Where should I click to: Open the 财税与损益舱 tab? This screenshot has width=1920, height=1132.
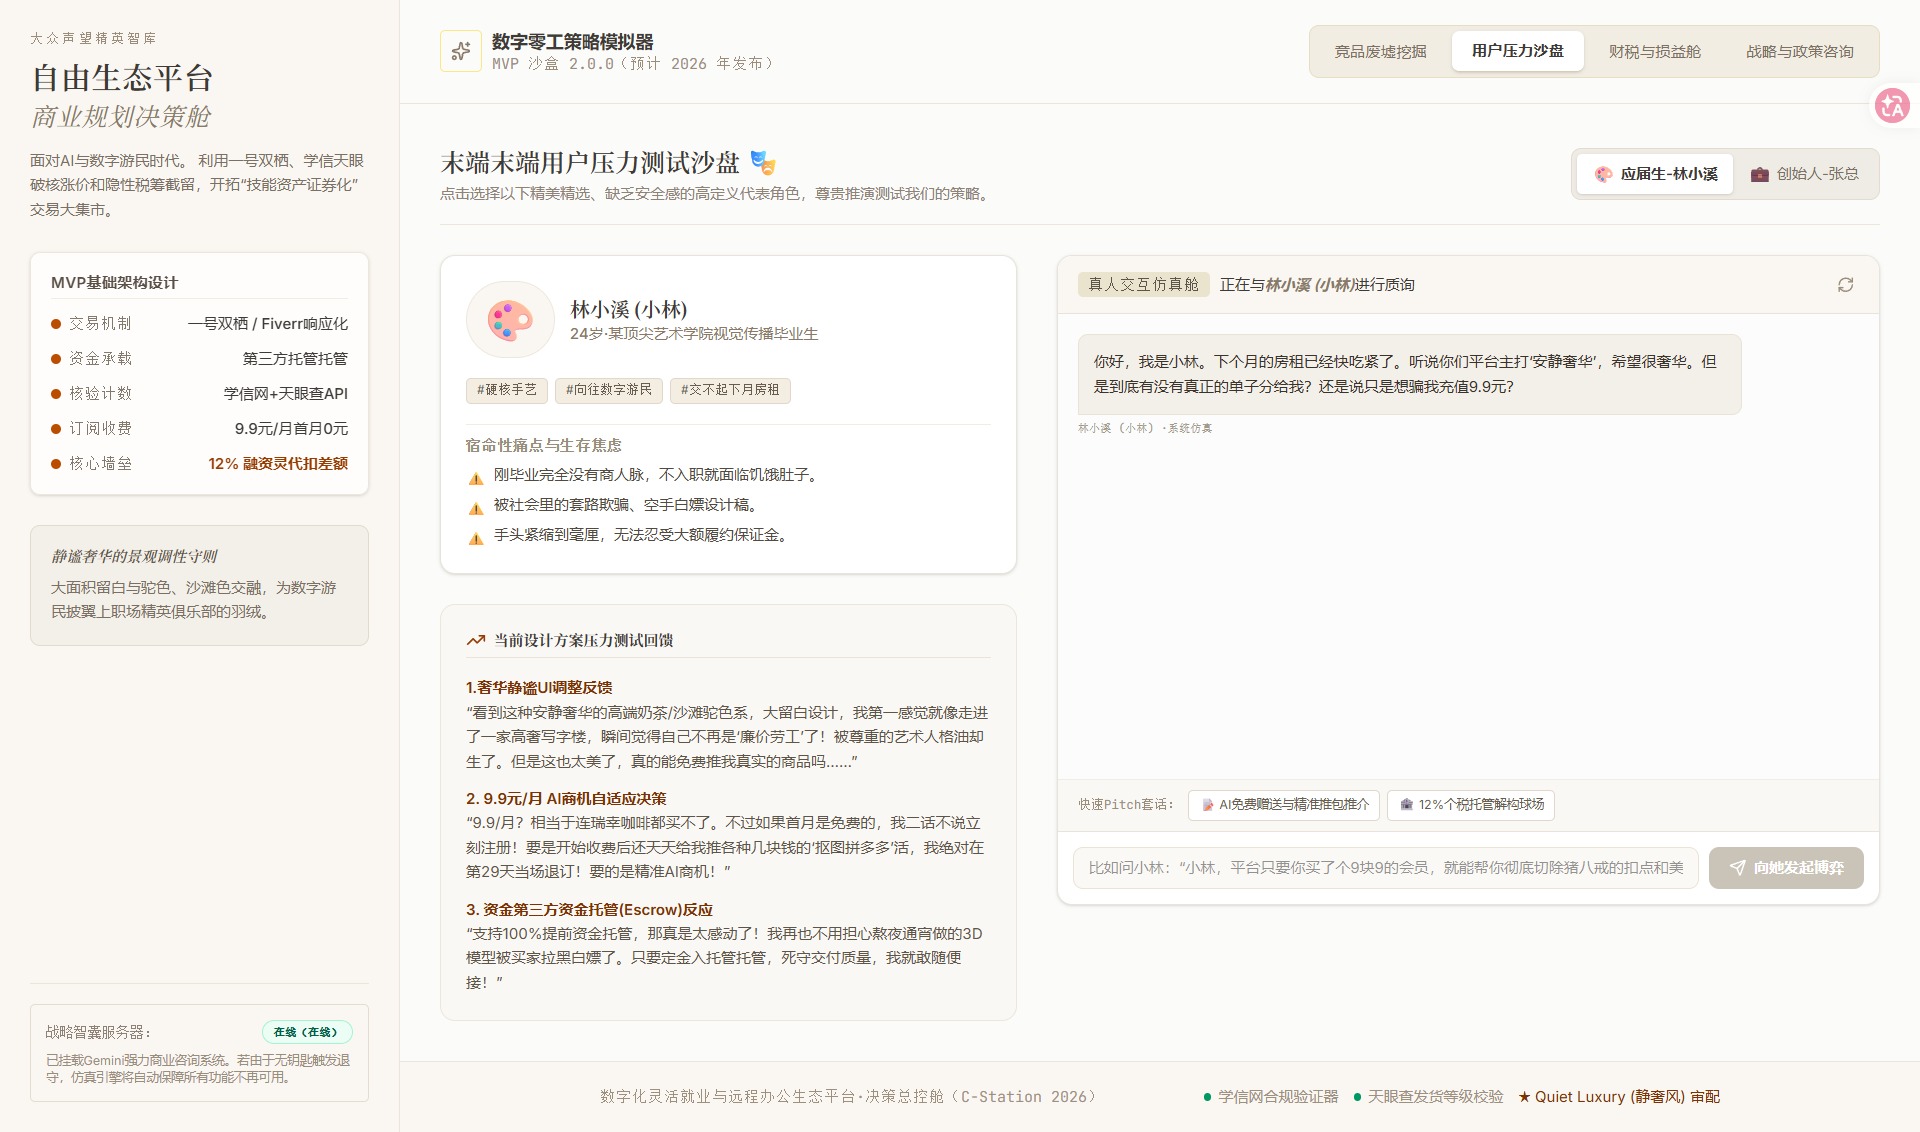click(x=1654, y=51)
